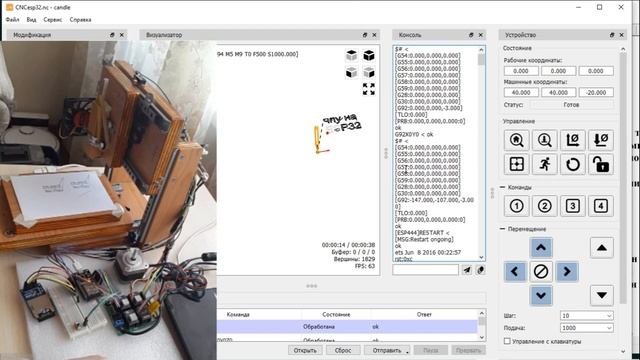Click the unlock padlock icon
The image size is (640, 360).
601,164
